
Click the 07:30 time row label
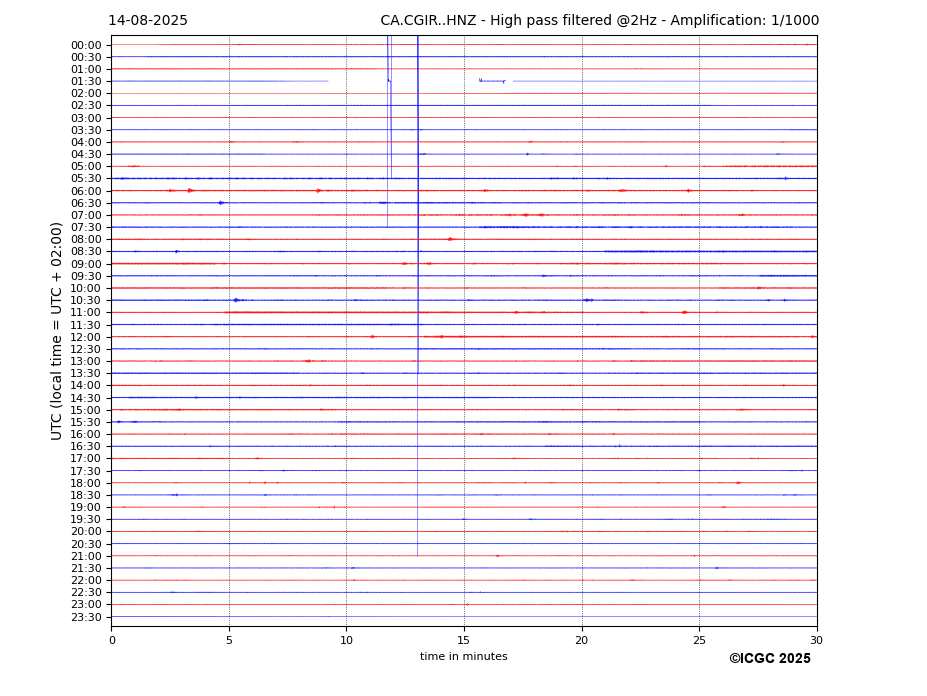coord(86,227)
